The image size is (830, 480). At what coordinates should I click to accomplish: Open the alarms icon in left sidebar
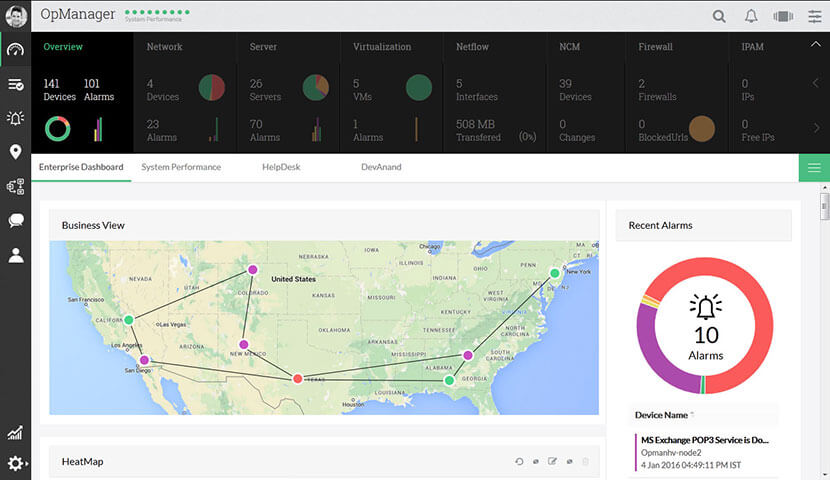point(15,118)
